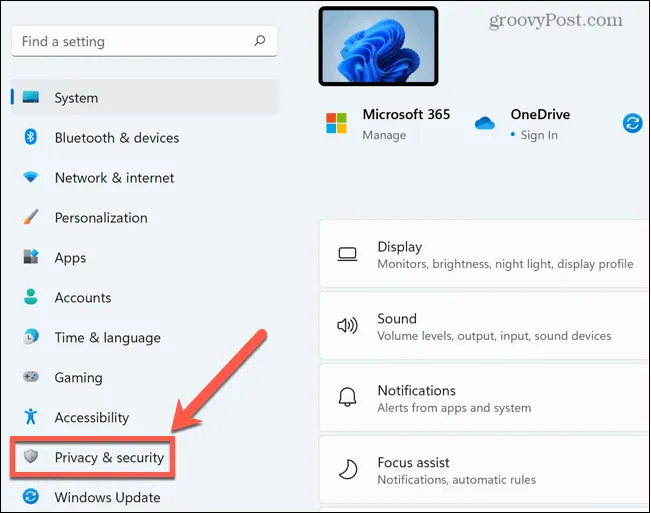
Task: Go to Windows Update label
Action: coord(108,497)
